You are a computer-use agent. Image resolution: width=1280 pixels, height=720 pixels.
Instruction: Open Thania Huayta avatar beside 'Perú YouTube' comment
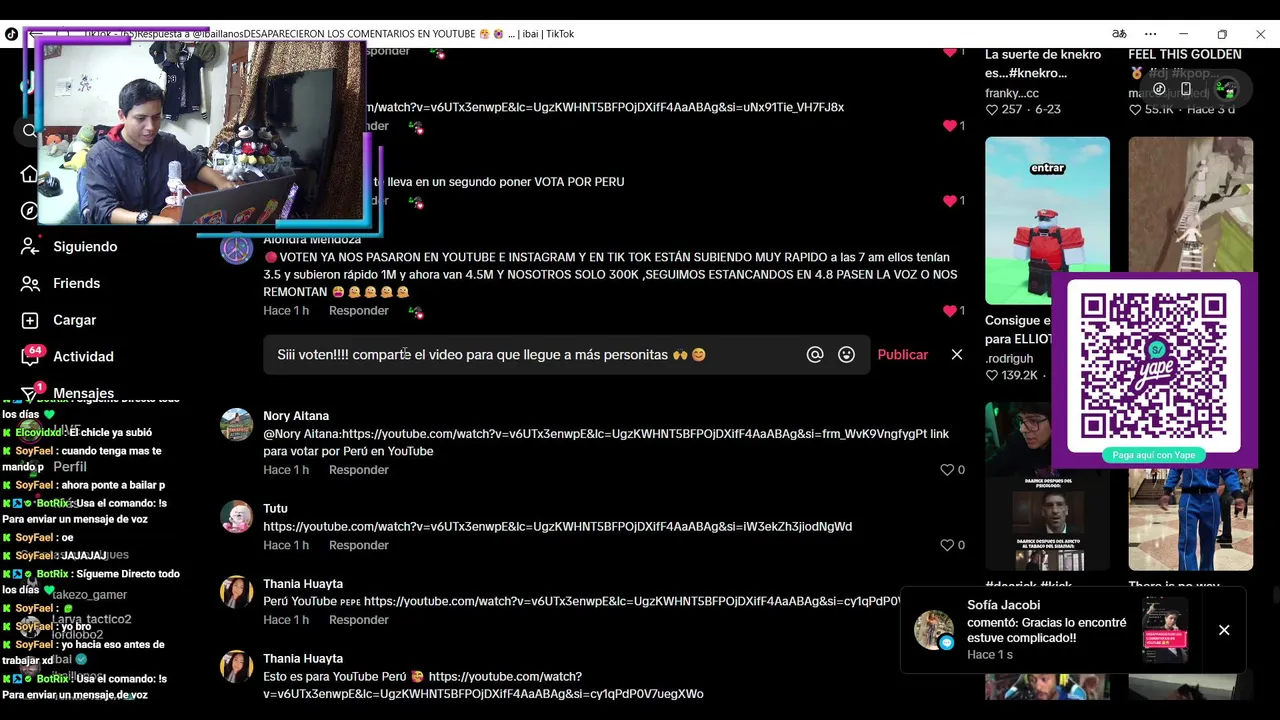coord(237,592)
